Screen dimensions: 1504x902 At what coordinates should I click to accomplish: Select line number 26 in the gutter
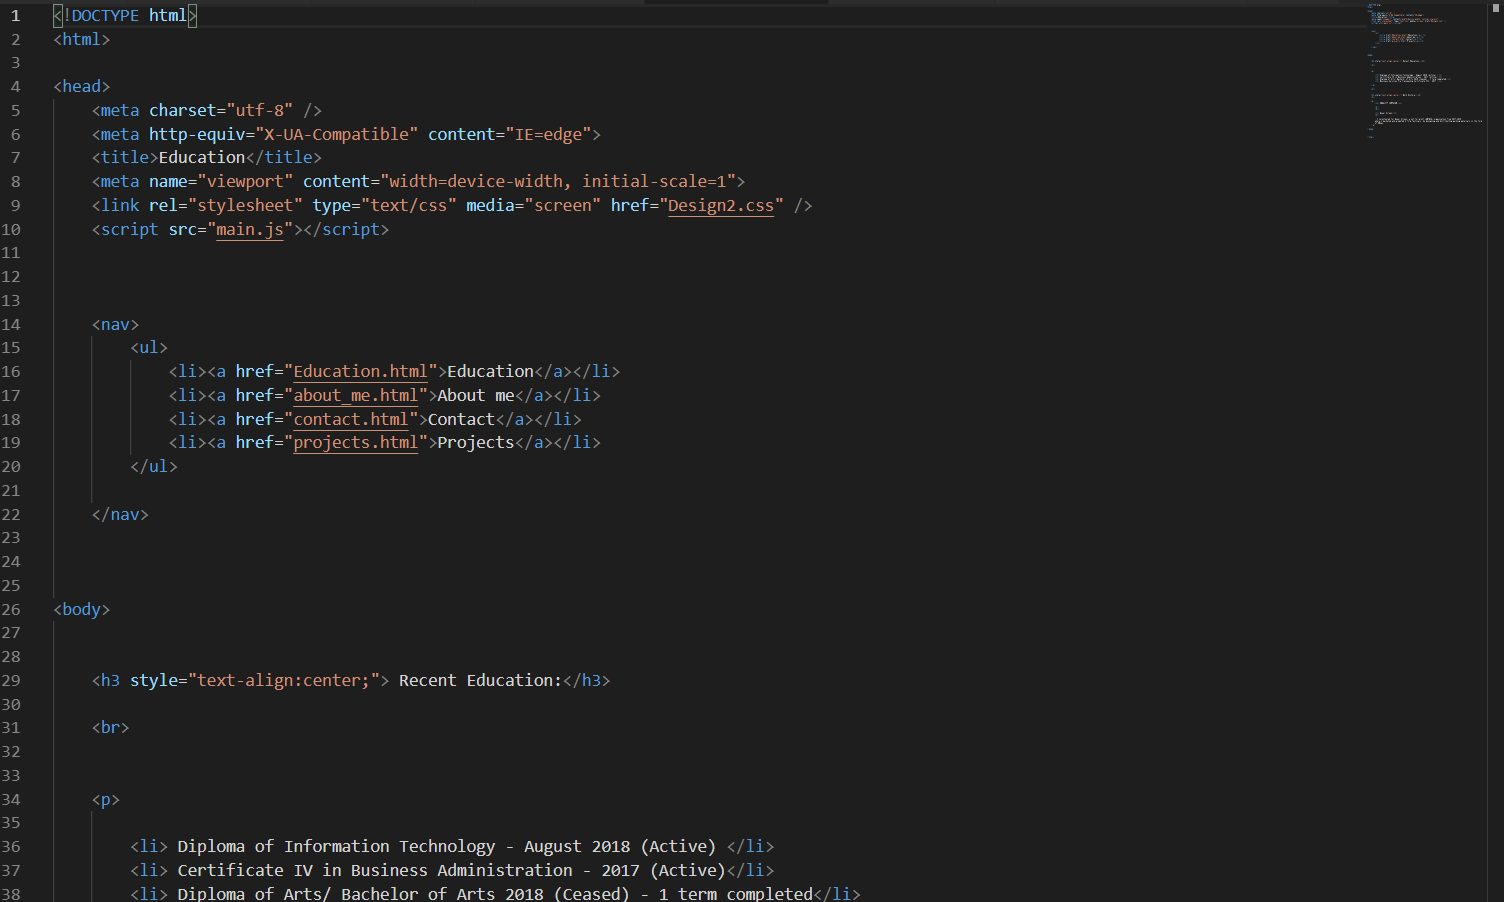[x=11, y=610]
